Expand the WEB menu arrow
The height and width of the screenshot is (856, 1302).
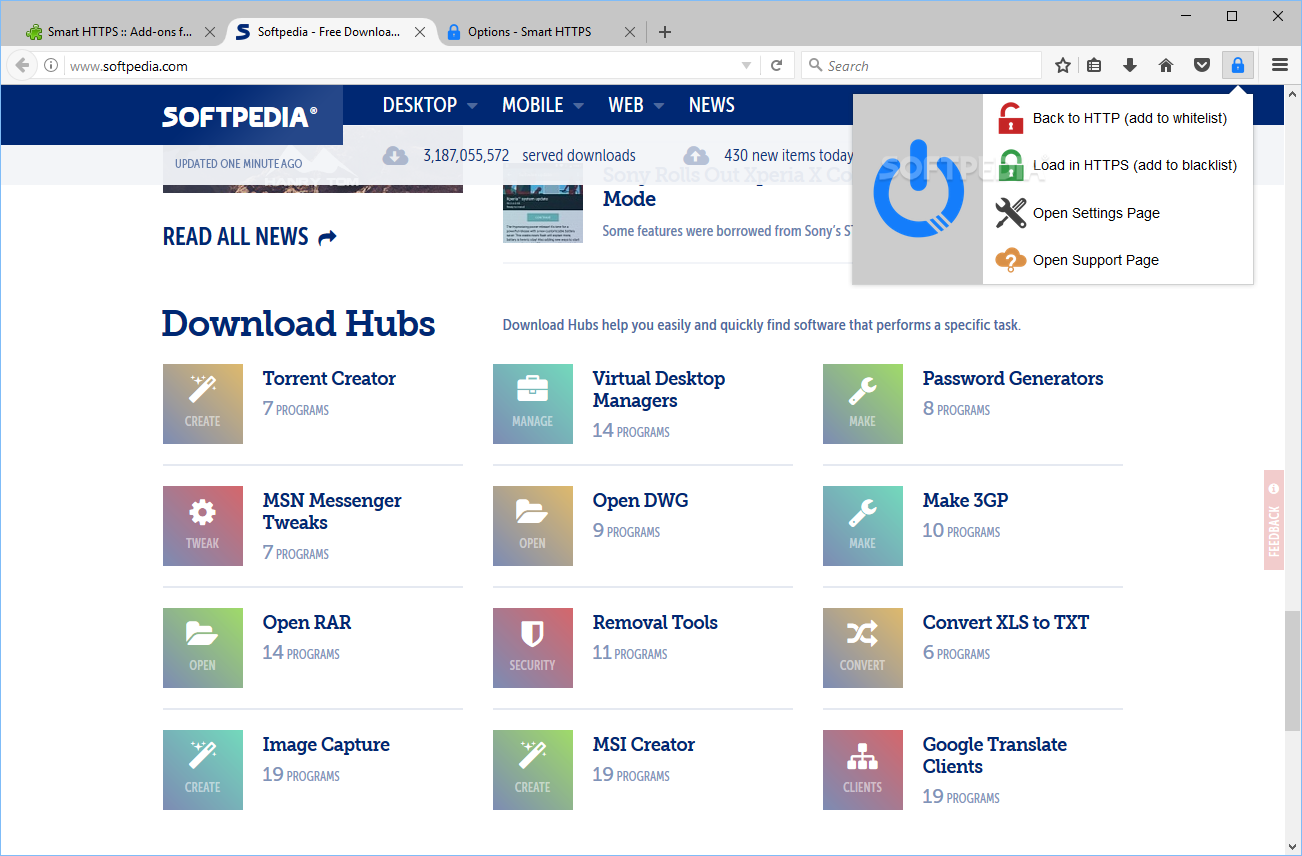tap(659, 106)
